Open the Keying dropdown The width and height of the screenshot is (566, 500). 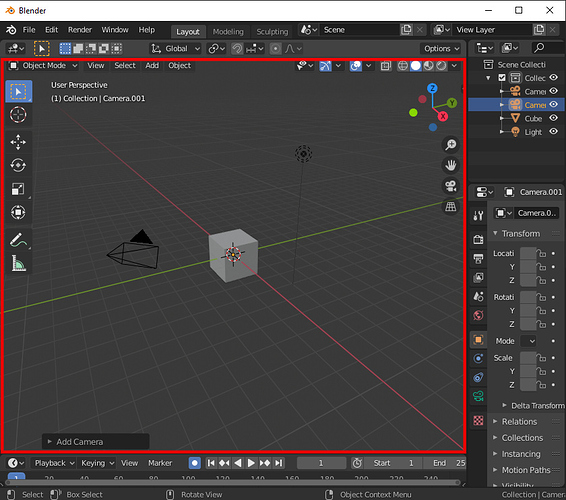tap(97, 463)
